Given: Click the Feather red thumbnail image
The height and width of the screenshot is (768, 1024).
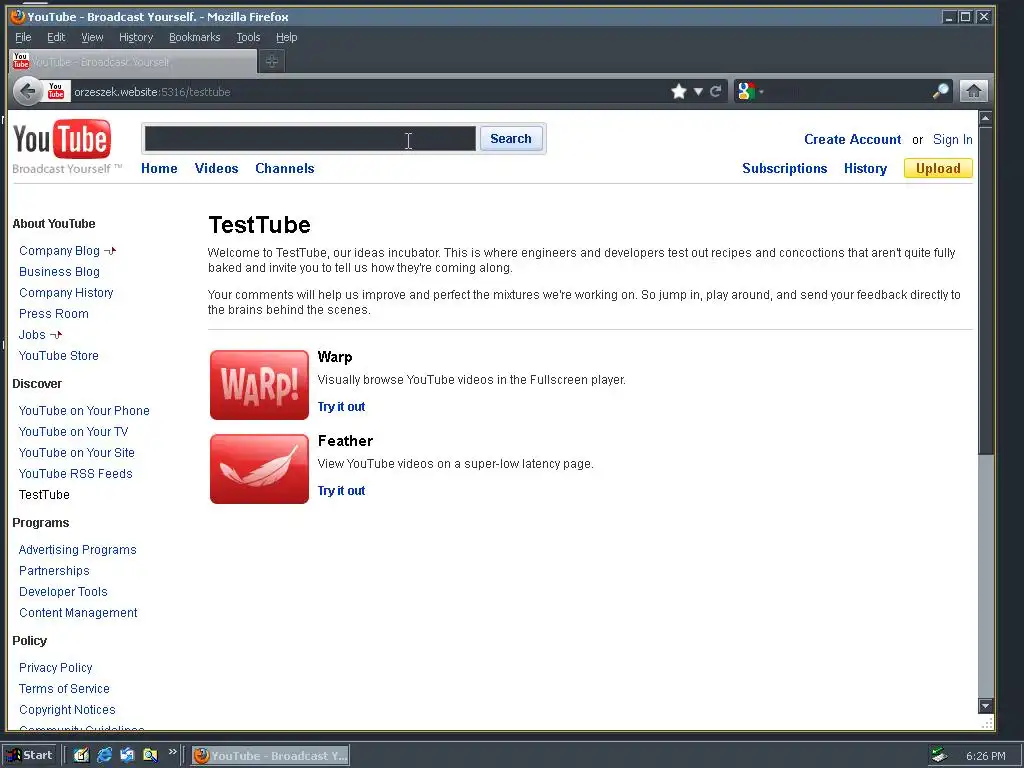Looking at the screenshot, I should tap(259, 469).
